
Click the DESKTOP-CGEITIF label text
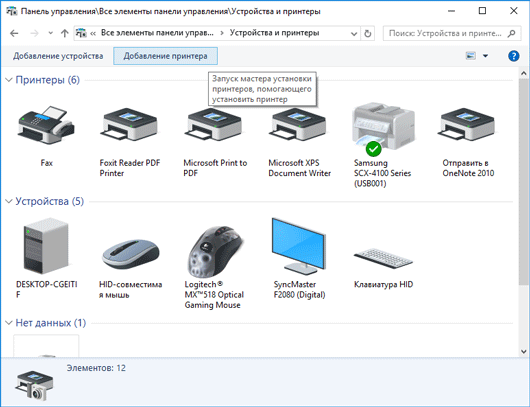click(47, 289)
